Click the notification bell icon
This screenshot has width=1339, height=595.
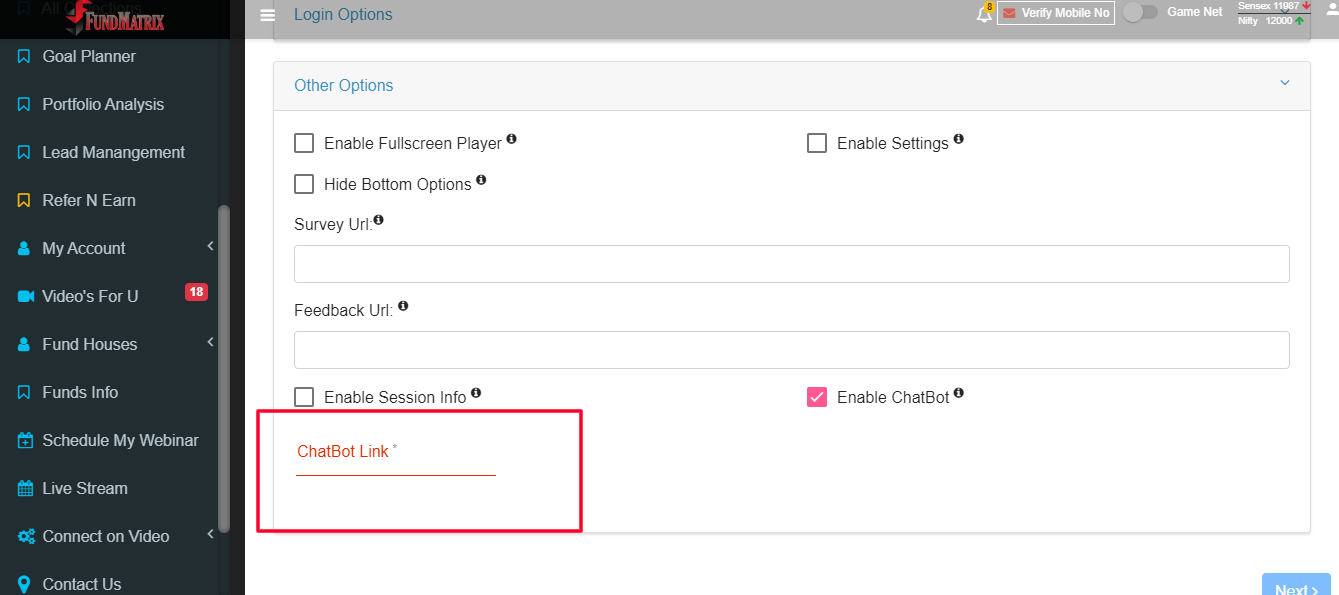[984, 14]
